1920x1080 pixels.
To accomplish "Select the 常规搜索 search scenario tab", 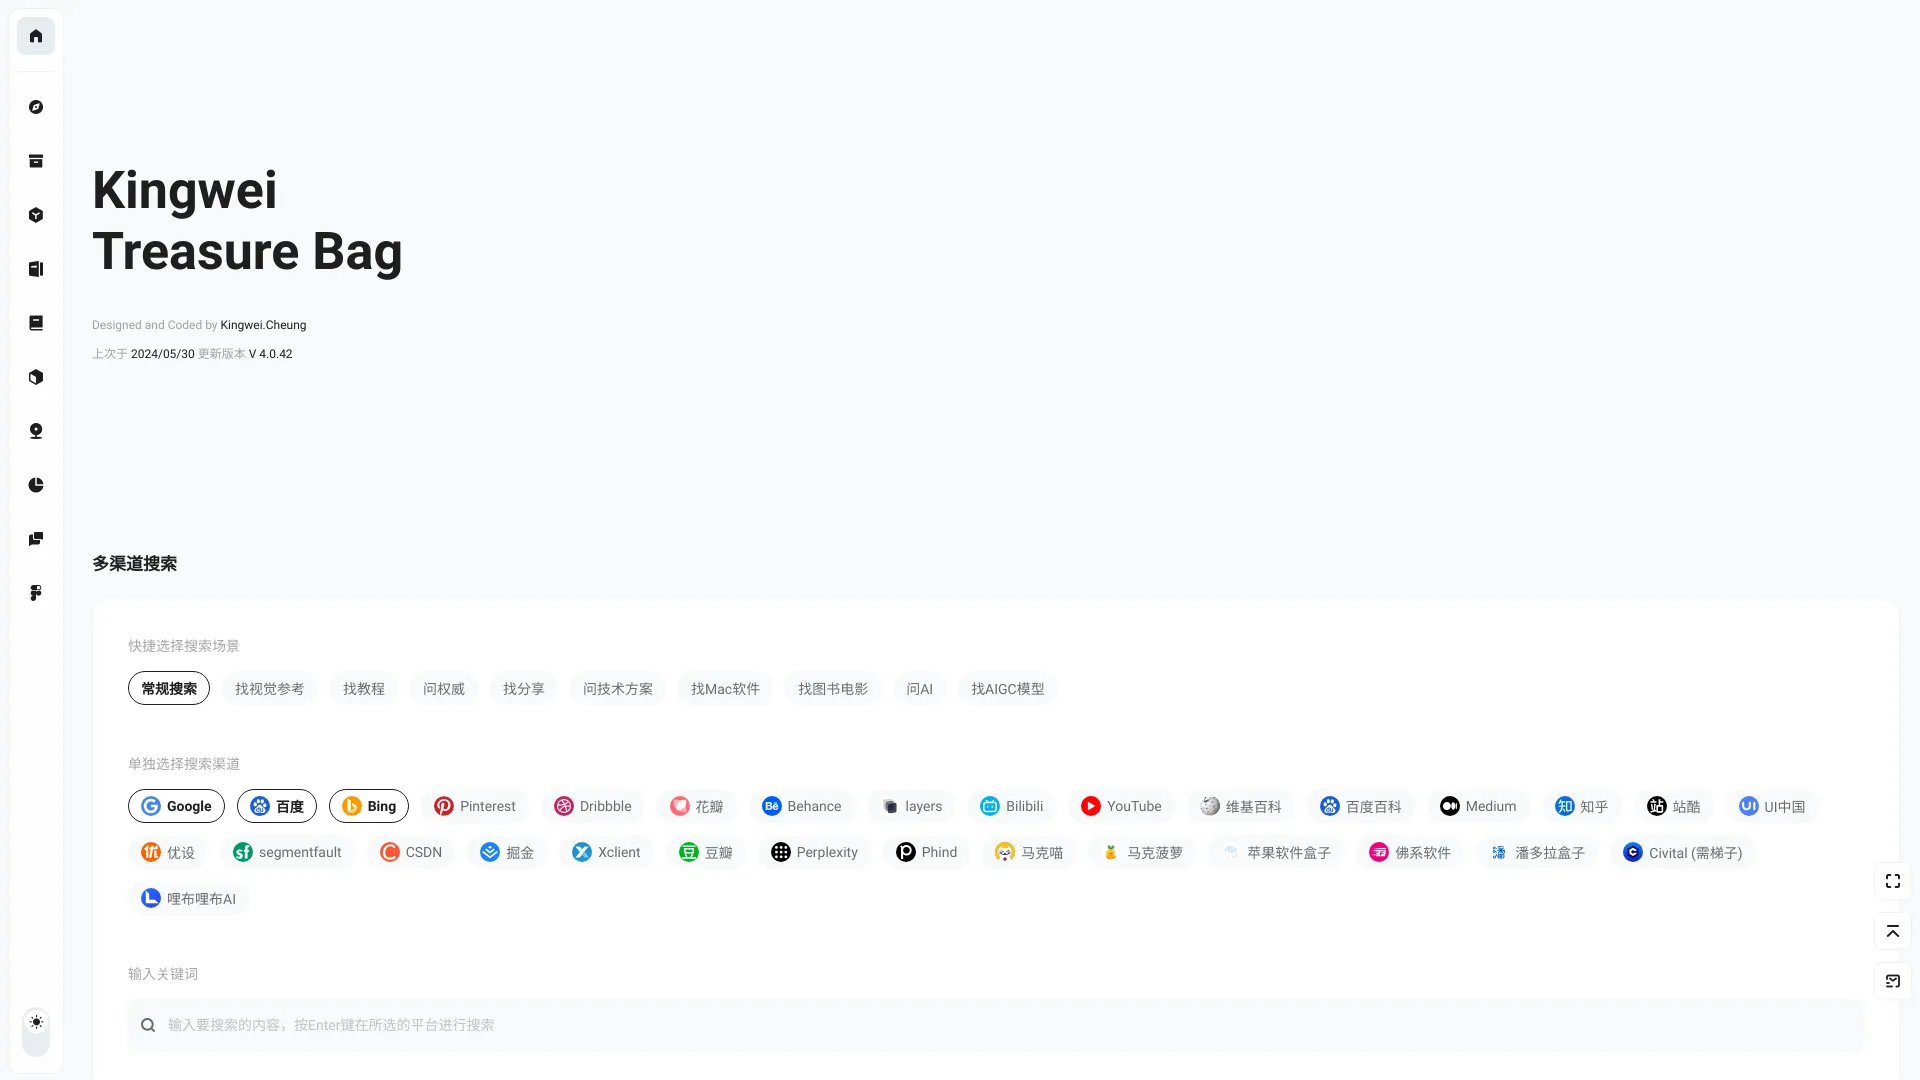I will tap(167, 687).
